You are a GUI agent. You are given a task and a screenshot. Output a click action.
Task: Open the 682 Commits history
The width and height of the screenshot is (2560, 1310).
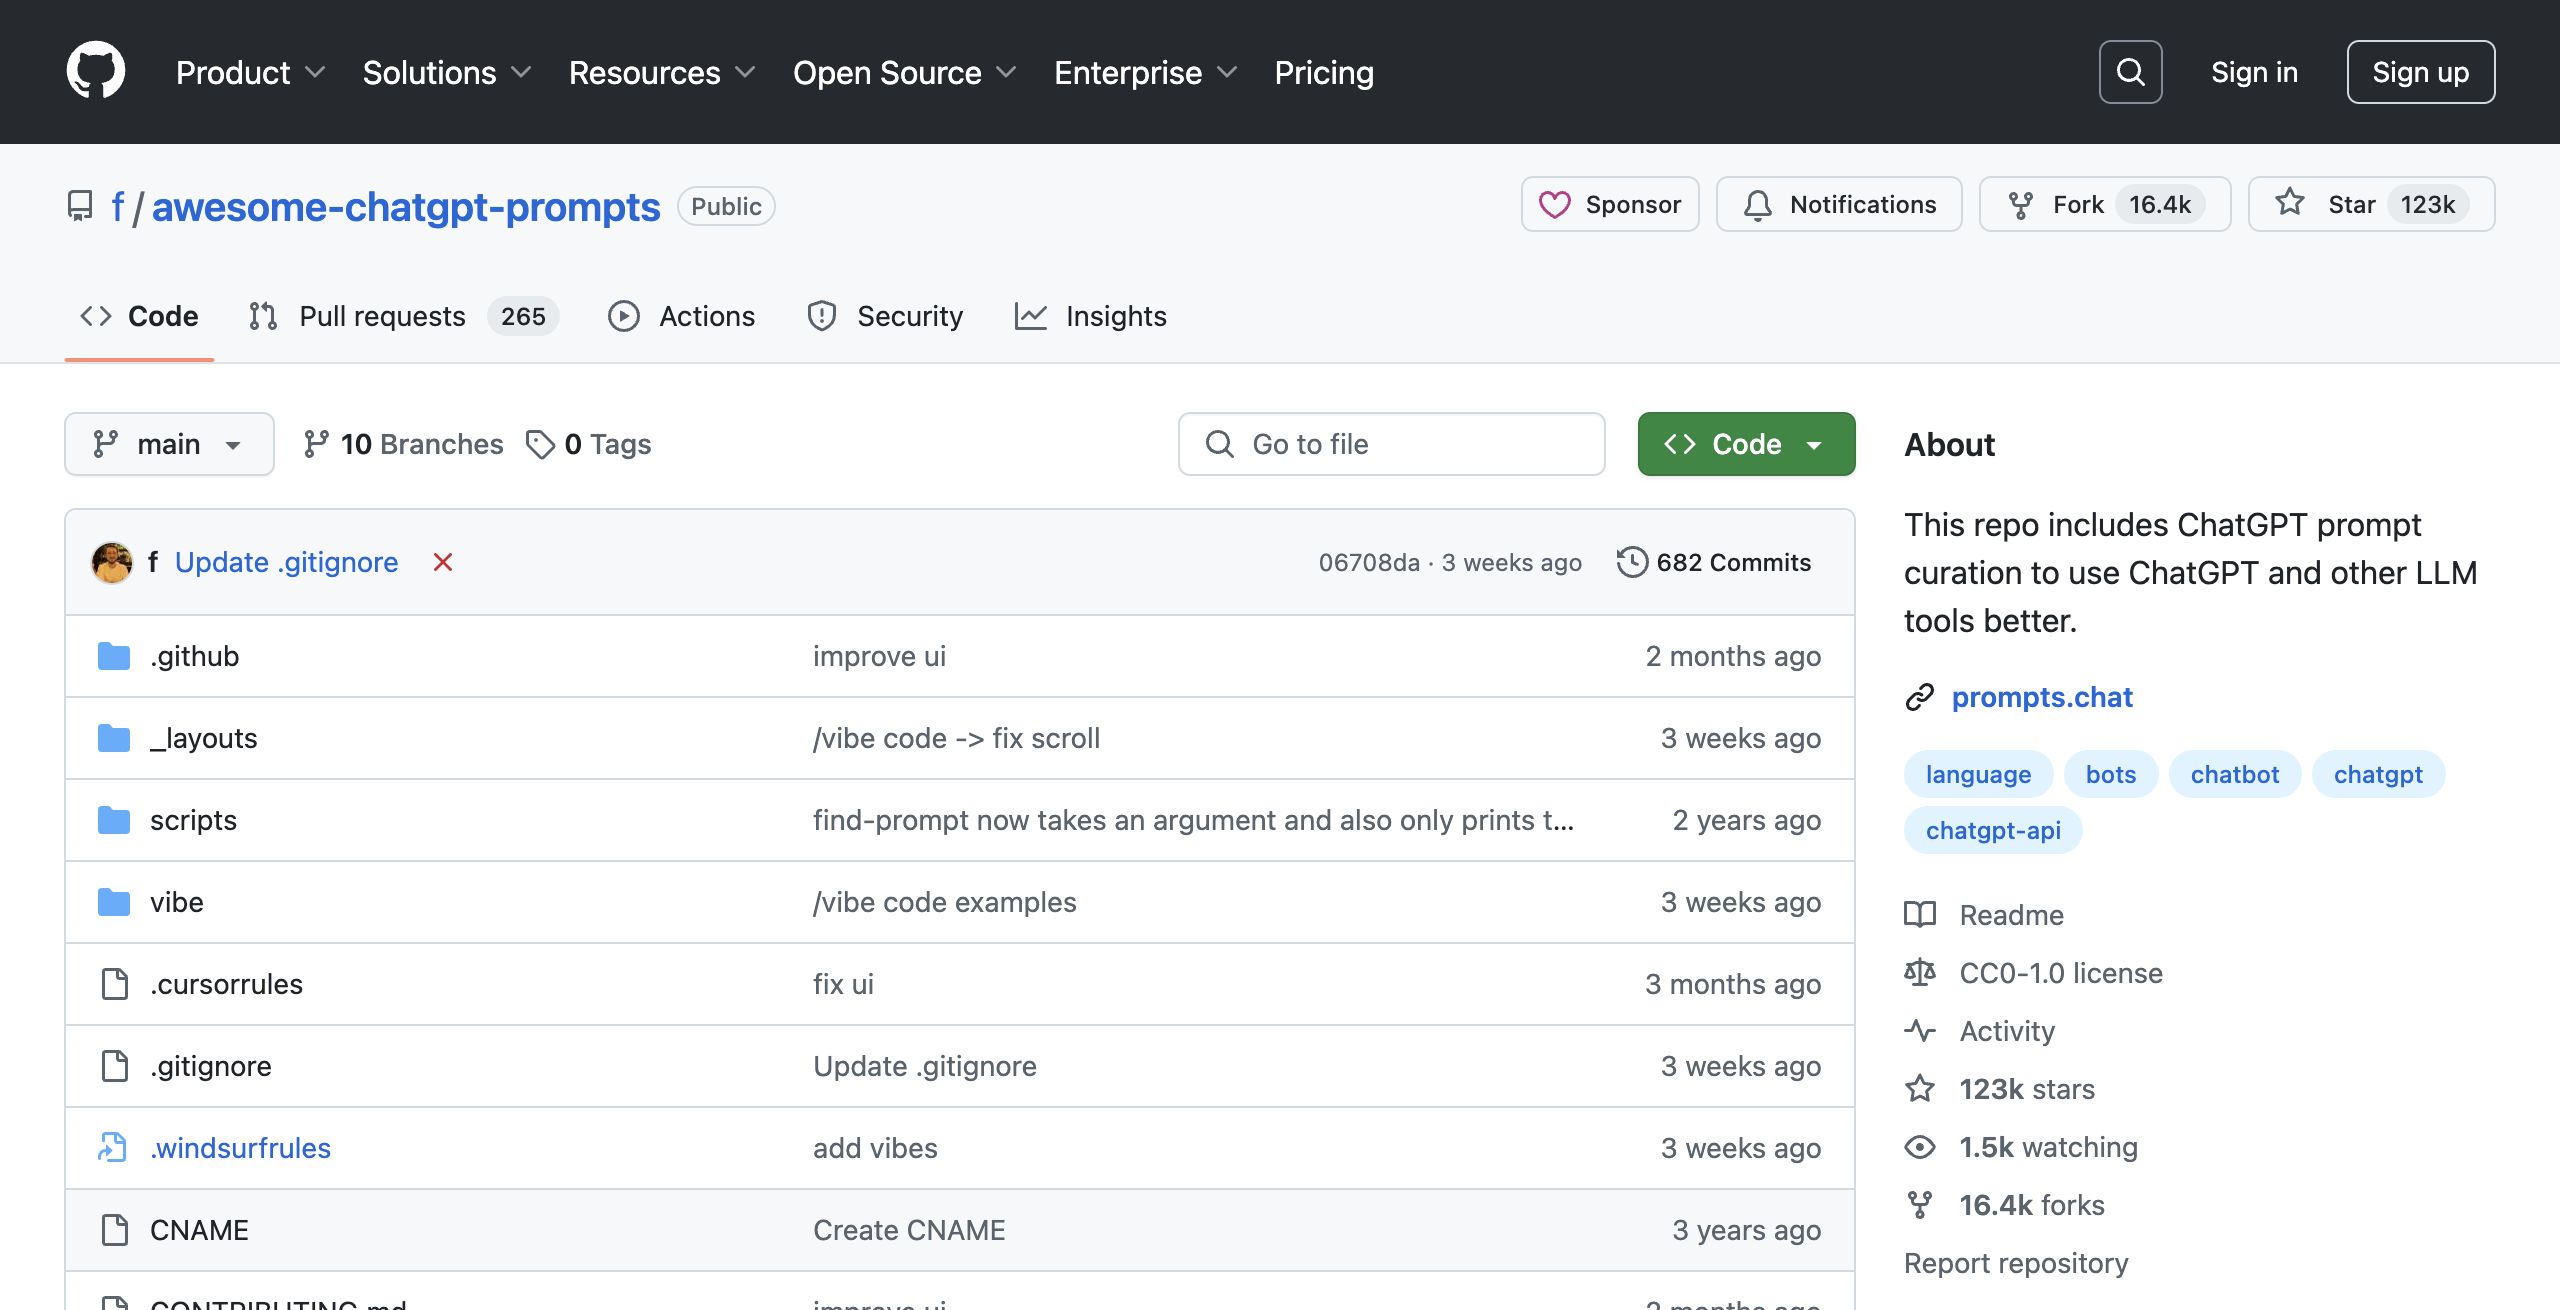click(x=1713, y=563)
